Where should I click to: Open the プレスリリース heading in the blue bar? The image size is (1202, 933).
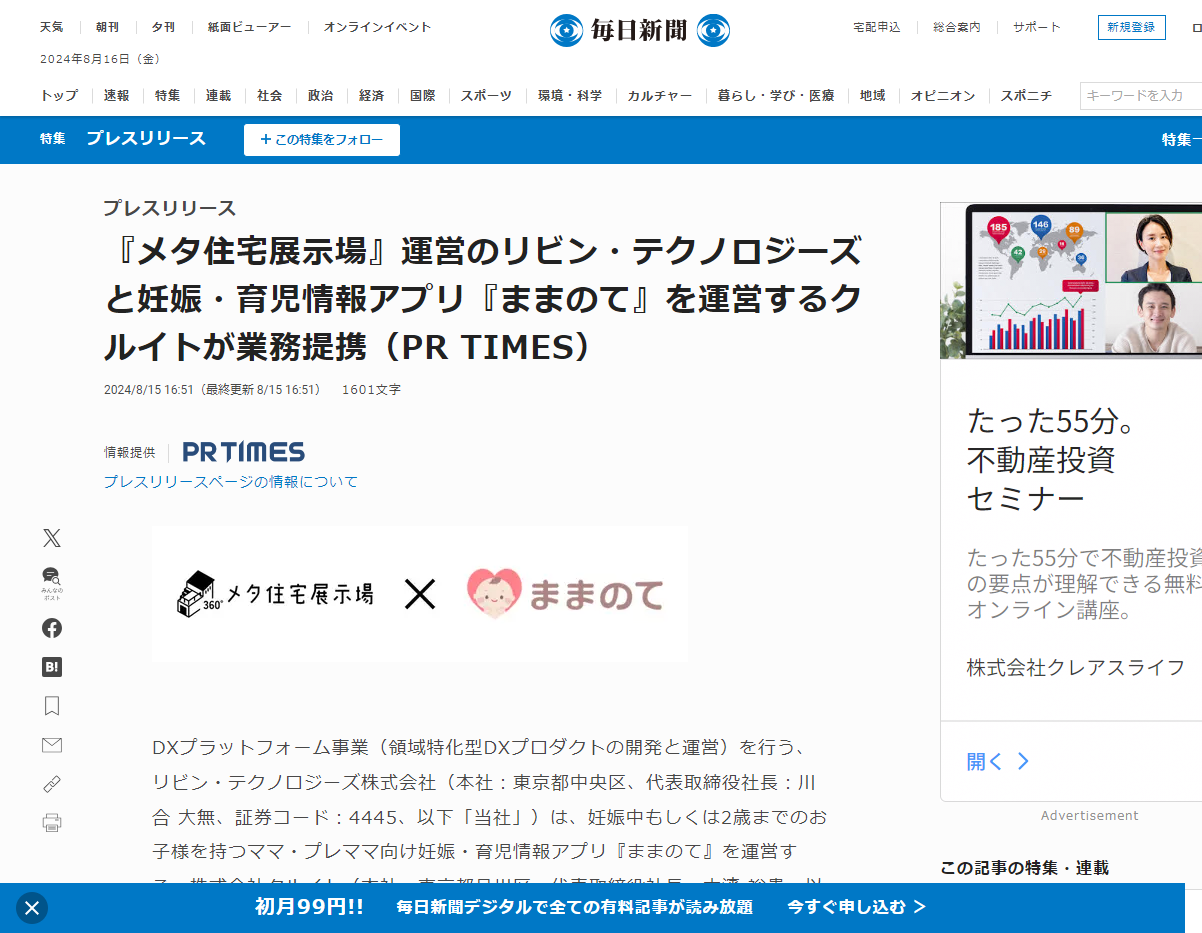pyautogui.click(x=146, y=139)
